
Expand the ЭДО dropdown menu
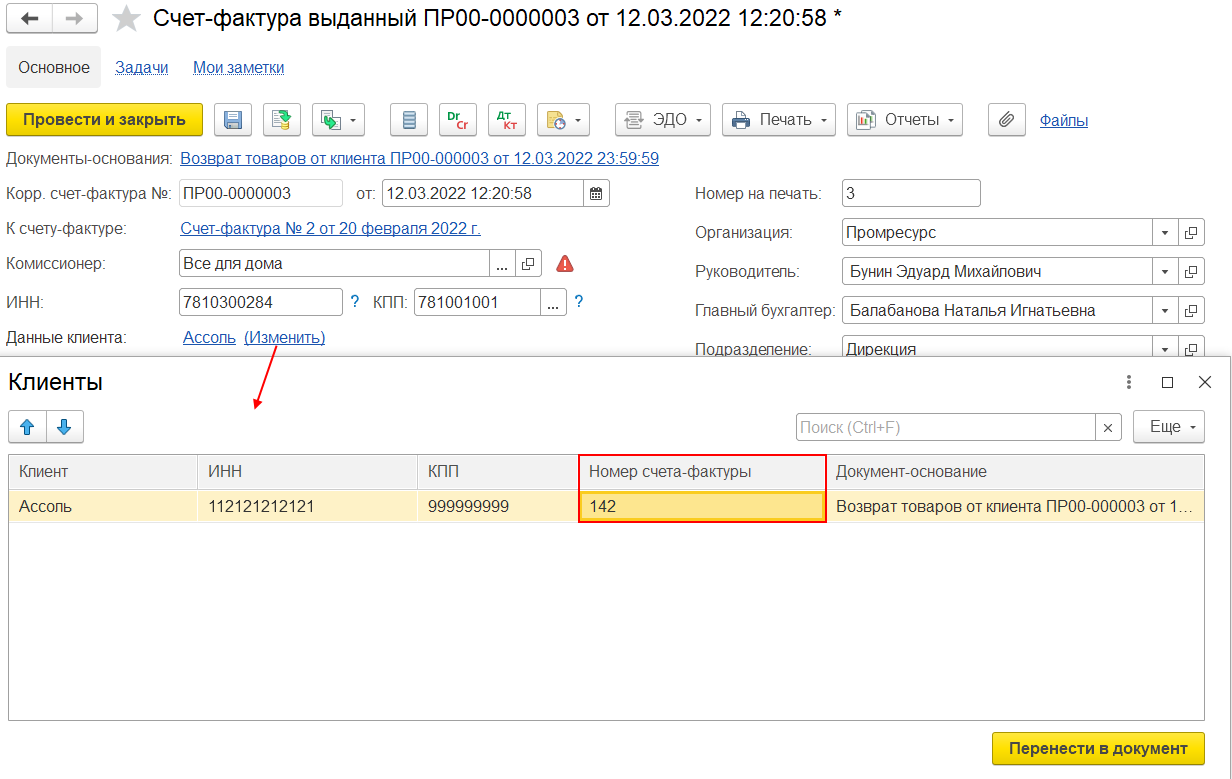662,120
